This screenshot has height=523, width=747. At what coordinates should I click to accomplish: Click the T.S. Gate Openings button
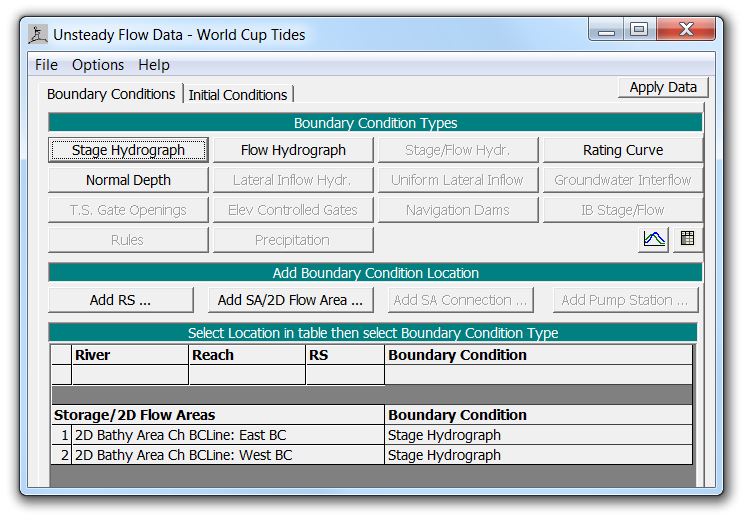pyautogui.click(x=128, y=211)
